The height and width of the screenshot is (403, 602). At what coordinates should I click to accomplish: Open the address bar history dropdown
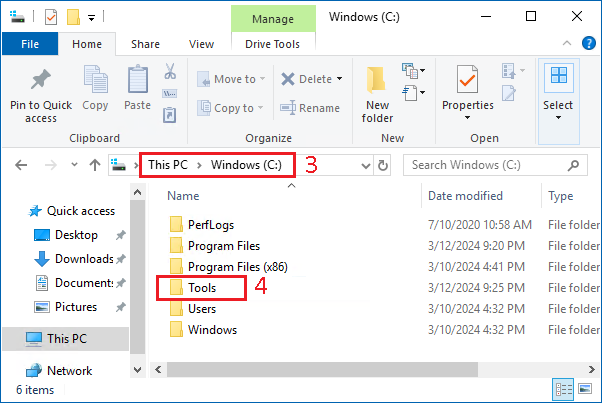(366, 166)
